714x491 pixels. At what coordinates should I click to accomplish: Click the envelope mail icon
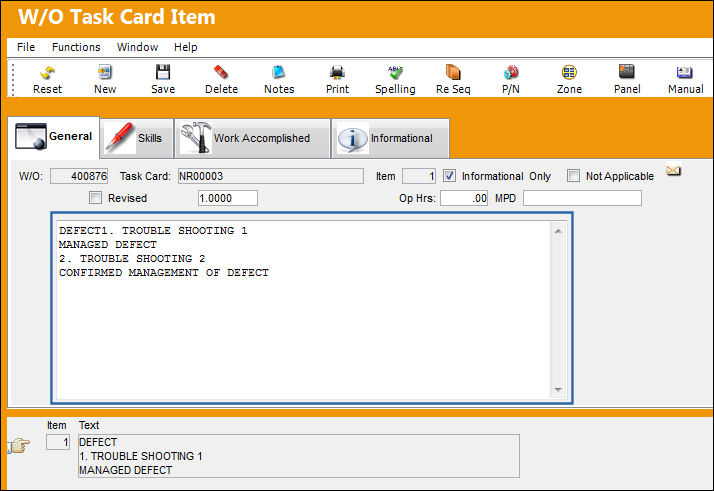[x=673, y=171]
